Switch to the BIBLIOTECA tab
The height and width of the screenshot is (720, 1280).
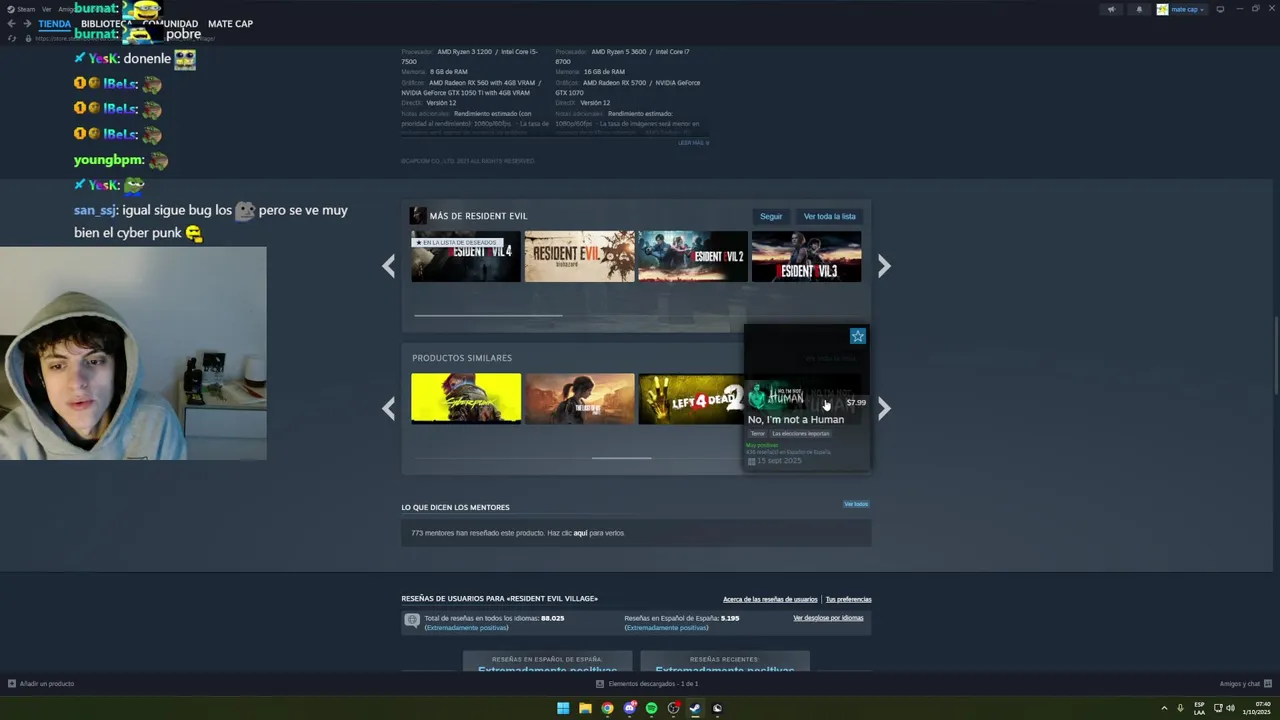click(106, 24)
